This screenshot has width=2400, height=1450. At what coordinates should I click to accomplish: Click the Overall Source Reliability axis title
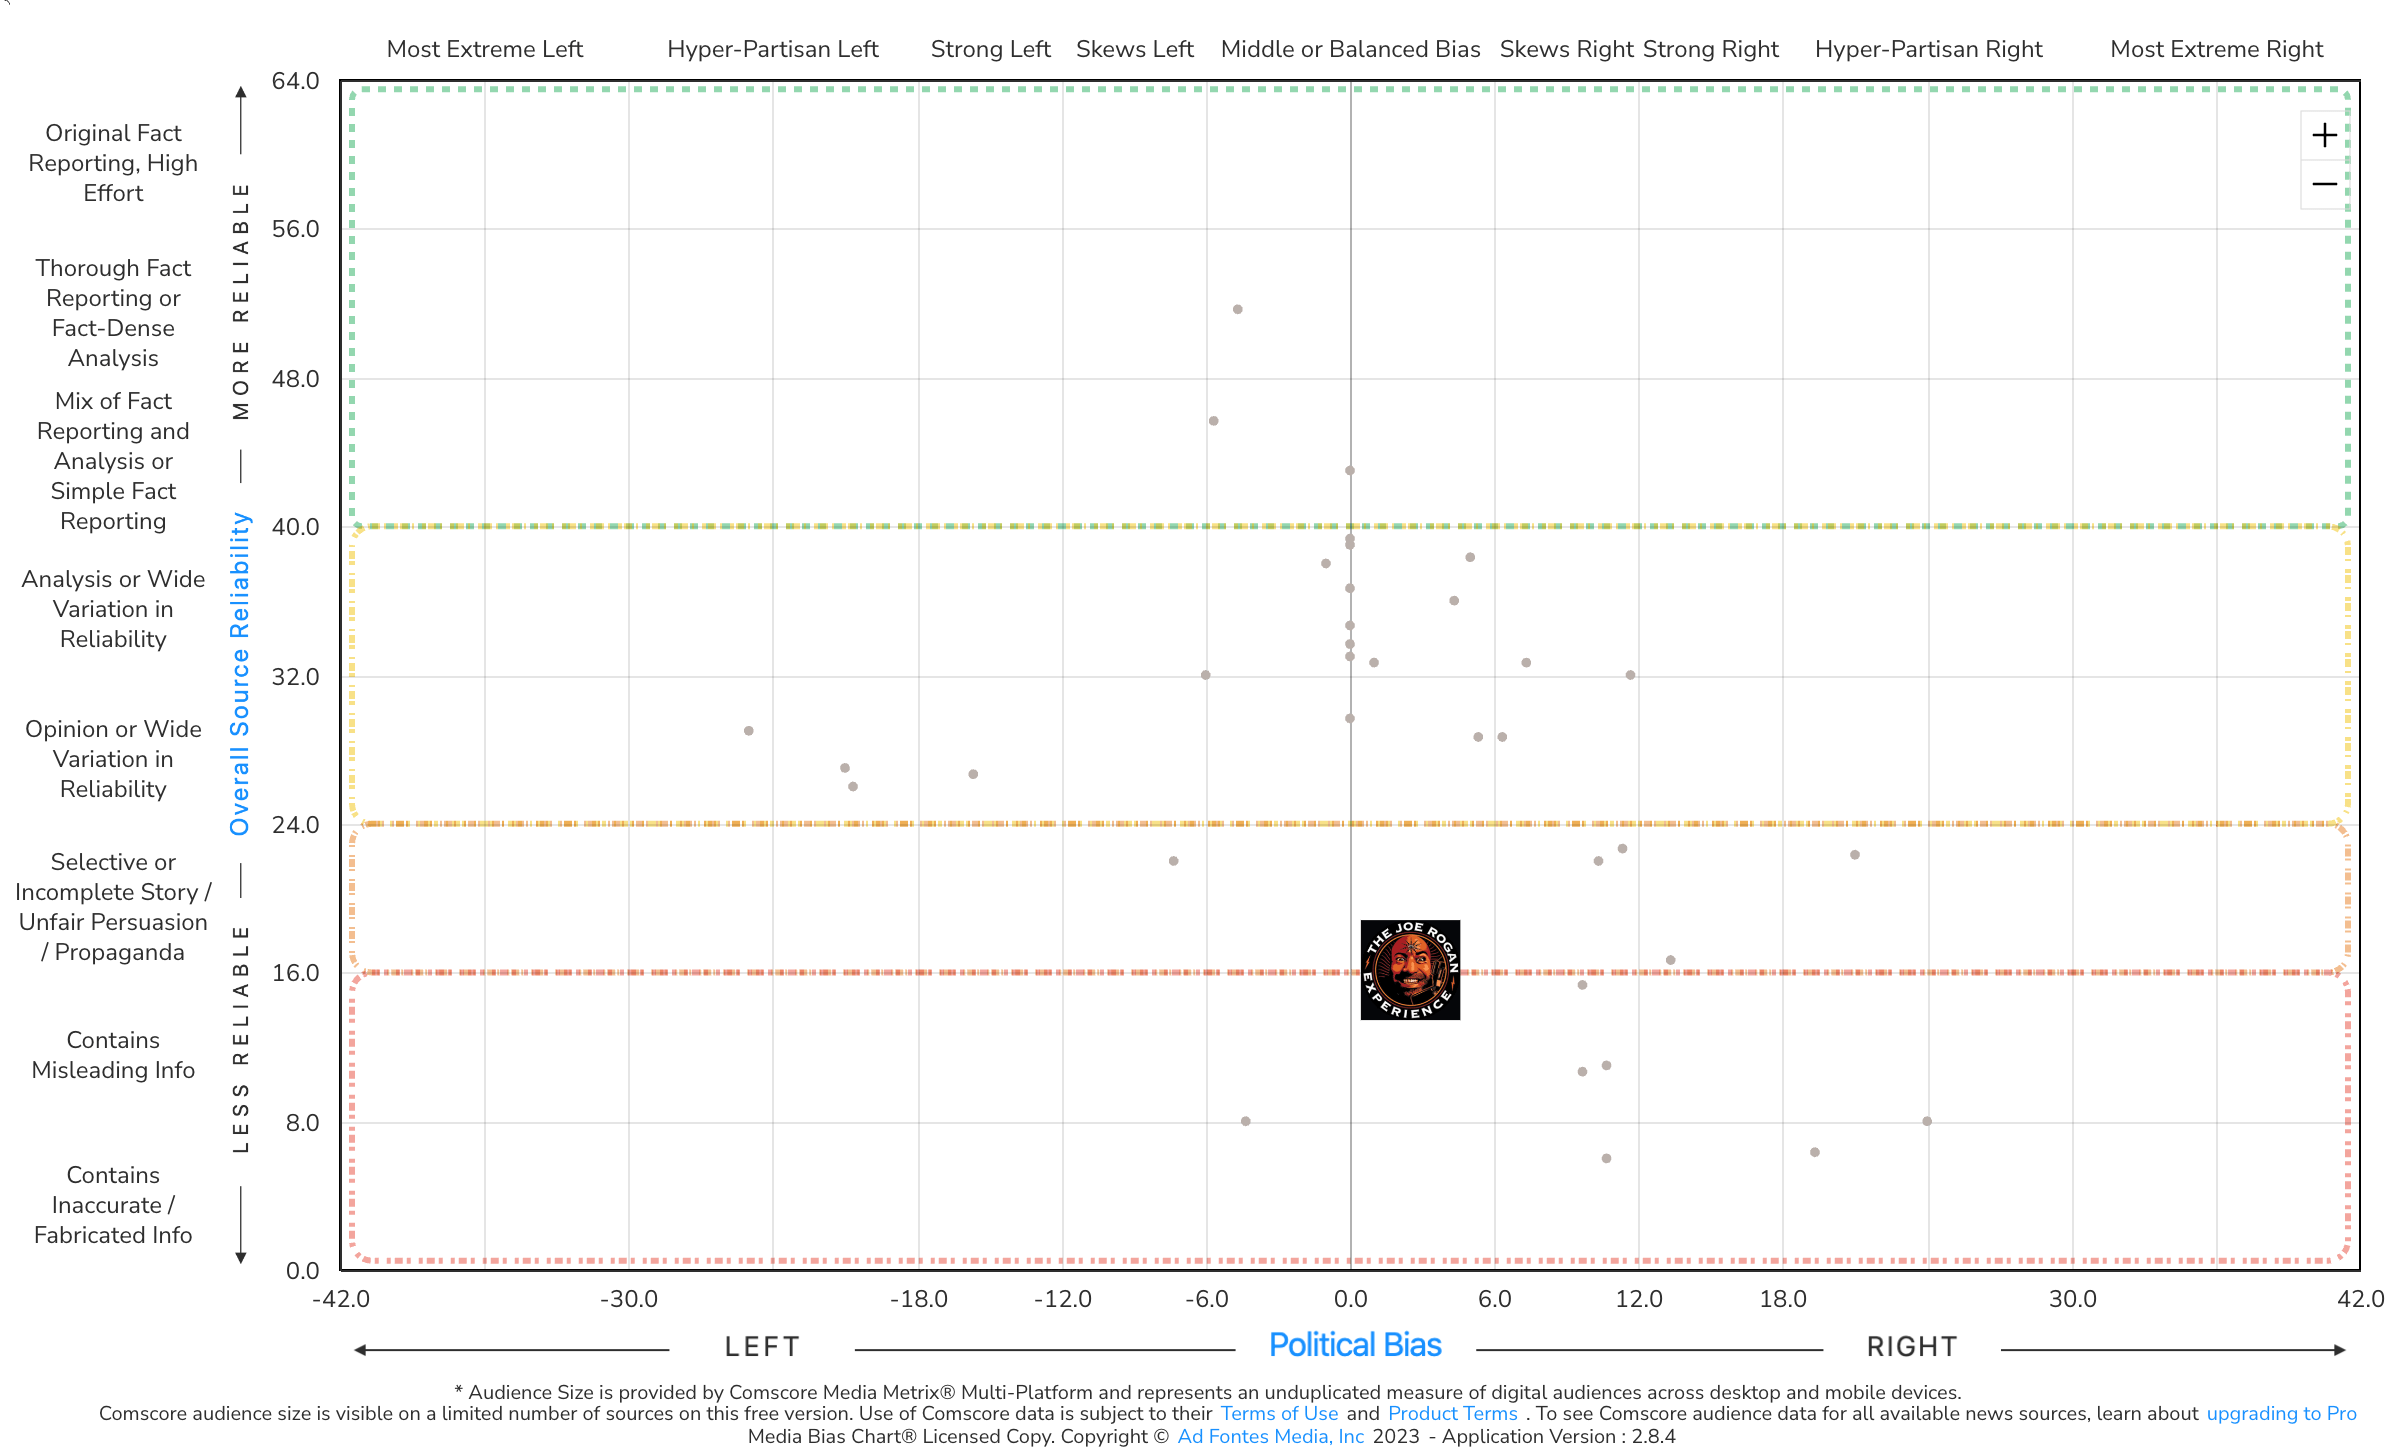[239, 674]
